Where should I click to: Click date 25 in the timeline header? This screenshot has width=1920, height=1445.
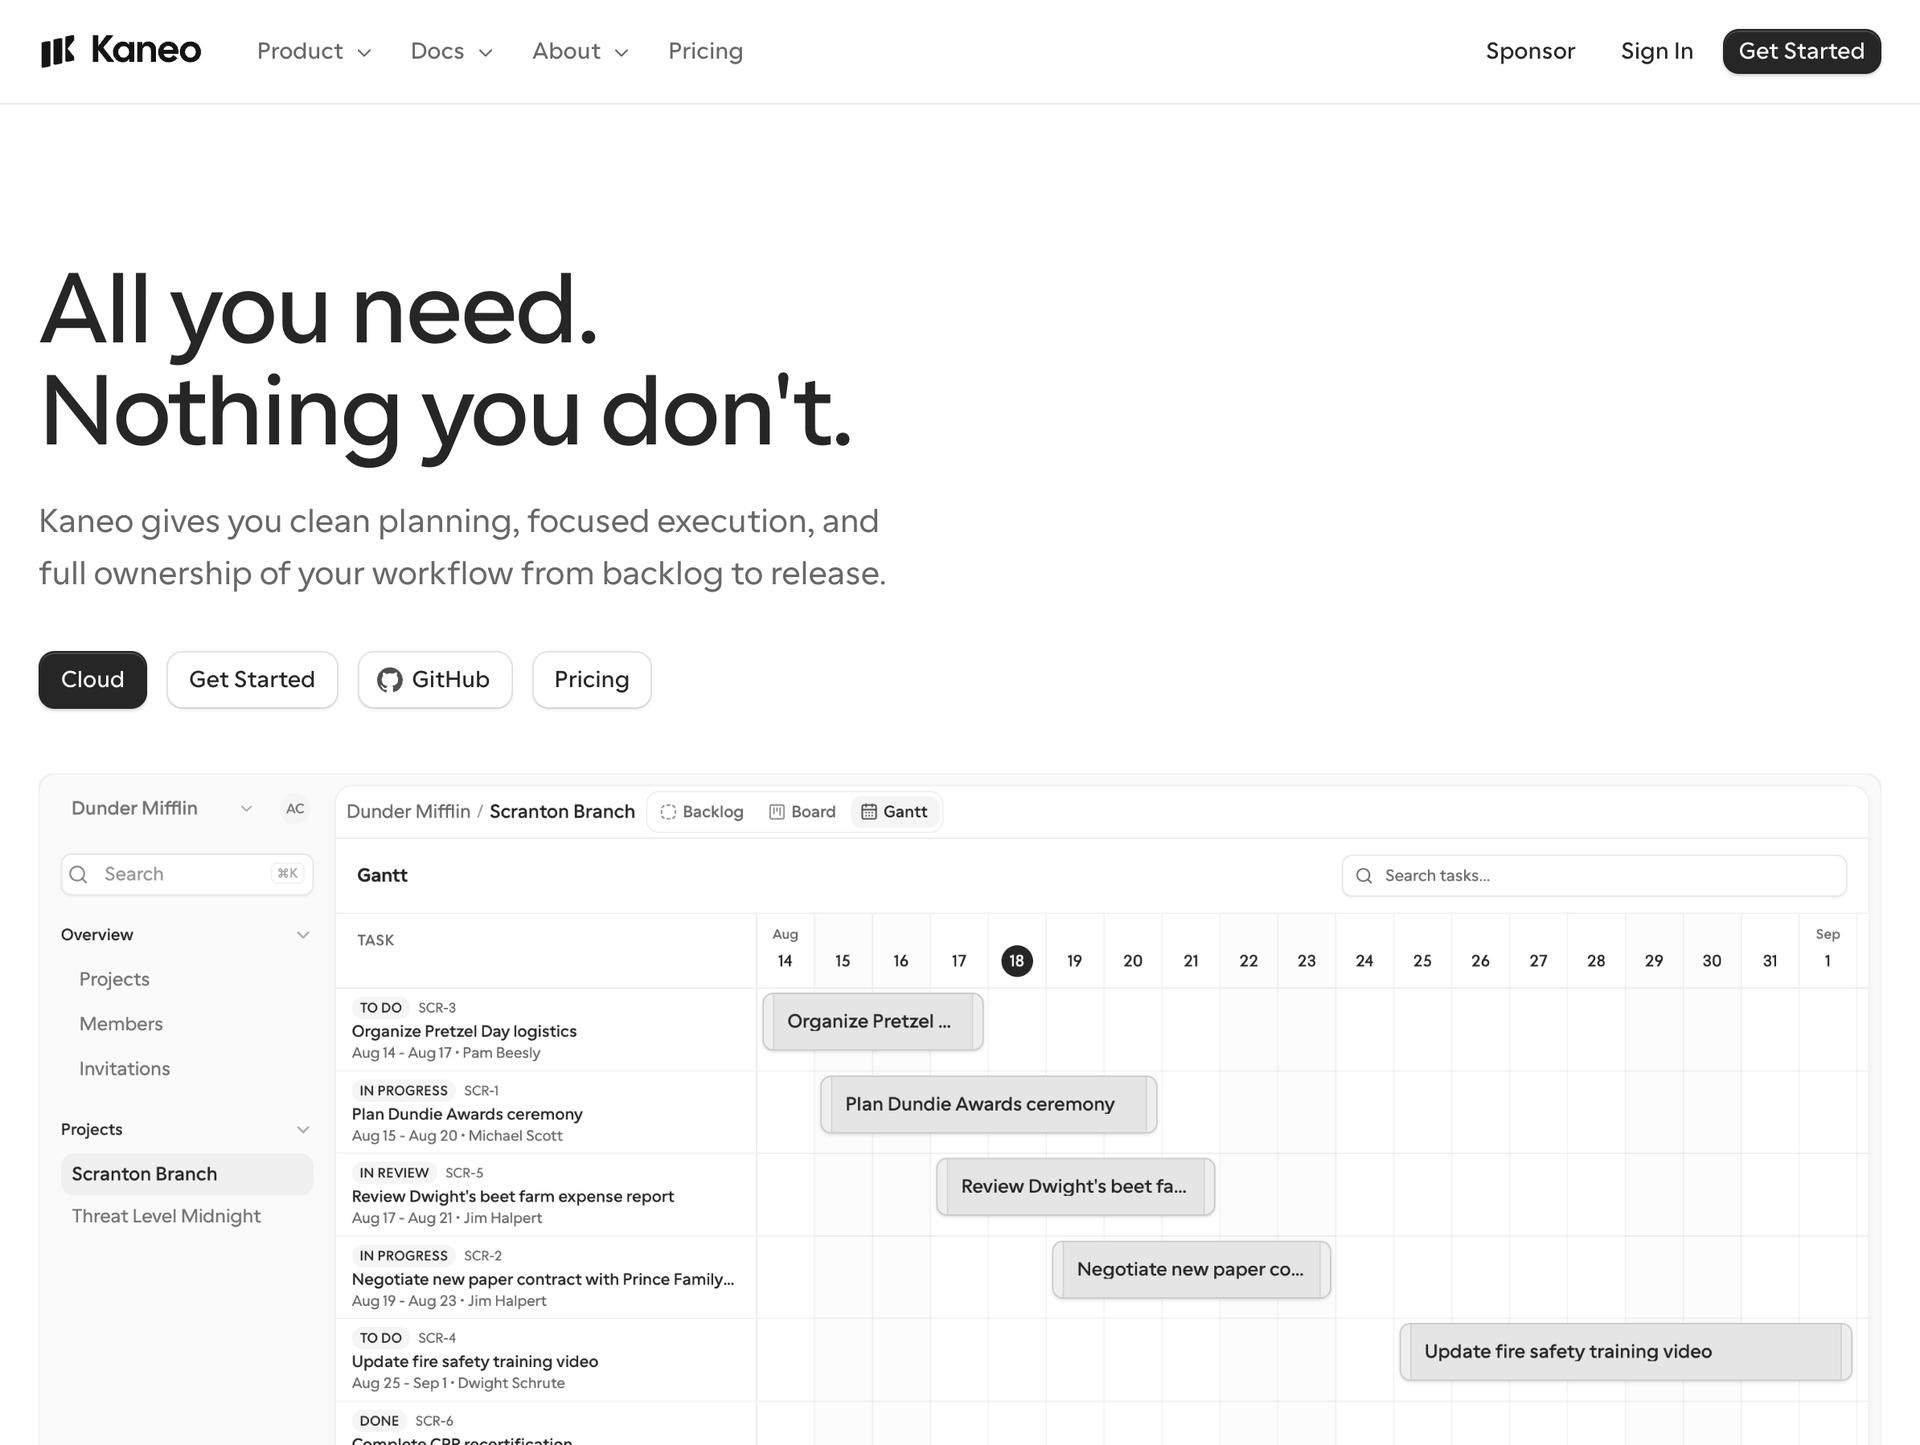[1422, 961]
